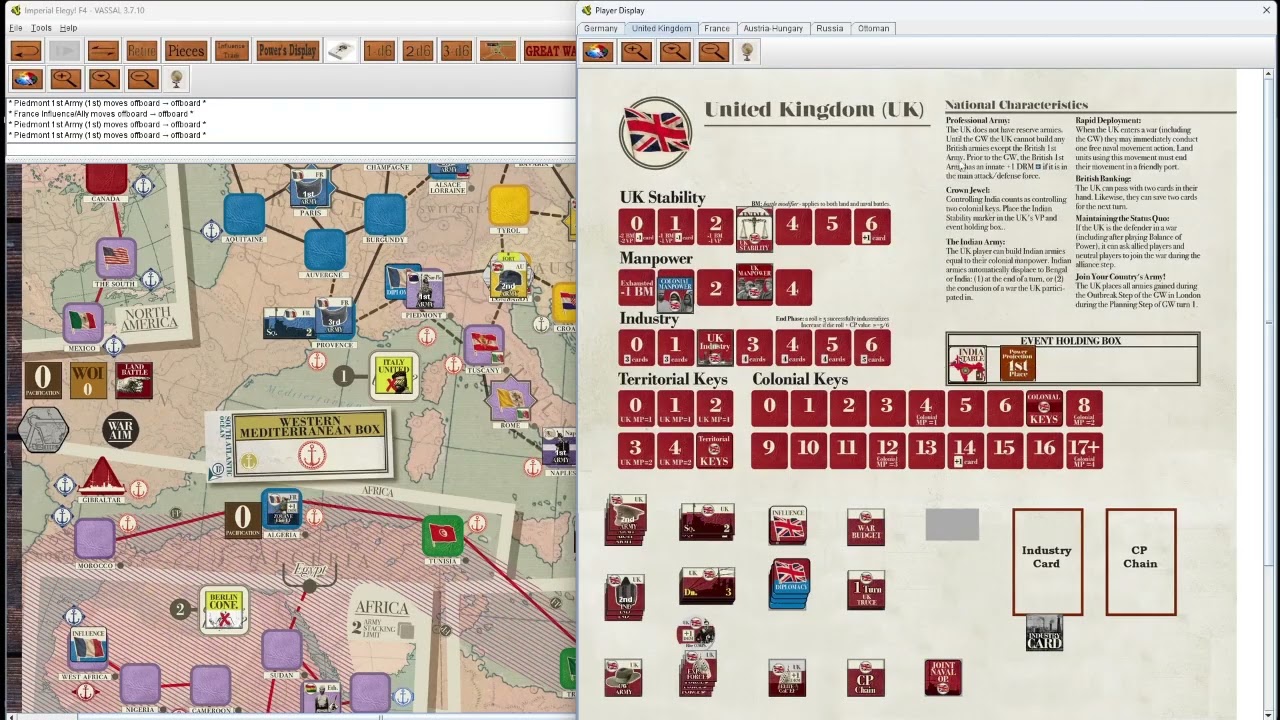Select the UK Stability marker counter
This screenshot has height=720, width=1280.
[x=754, y=230]
